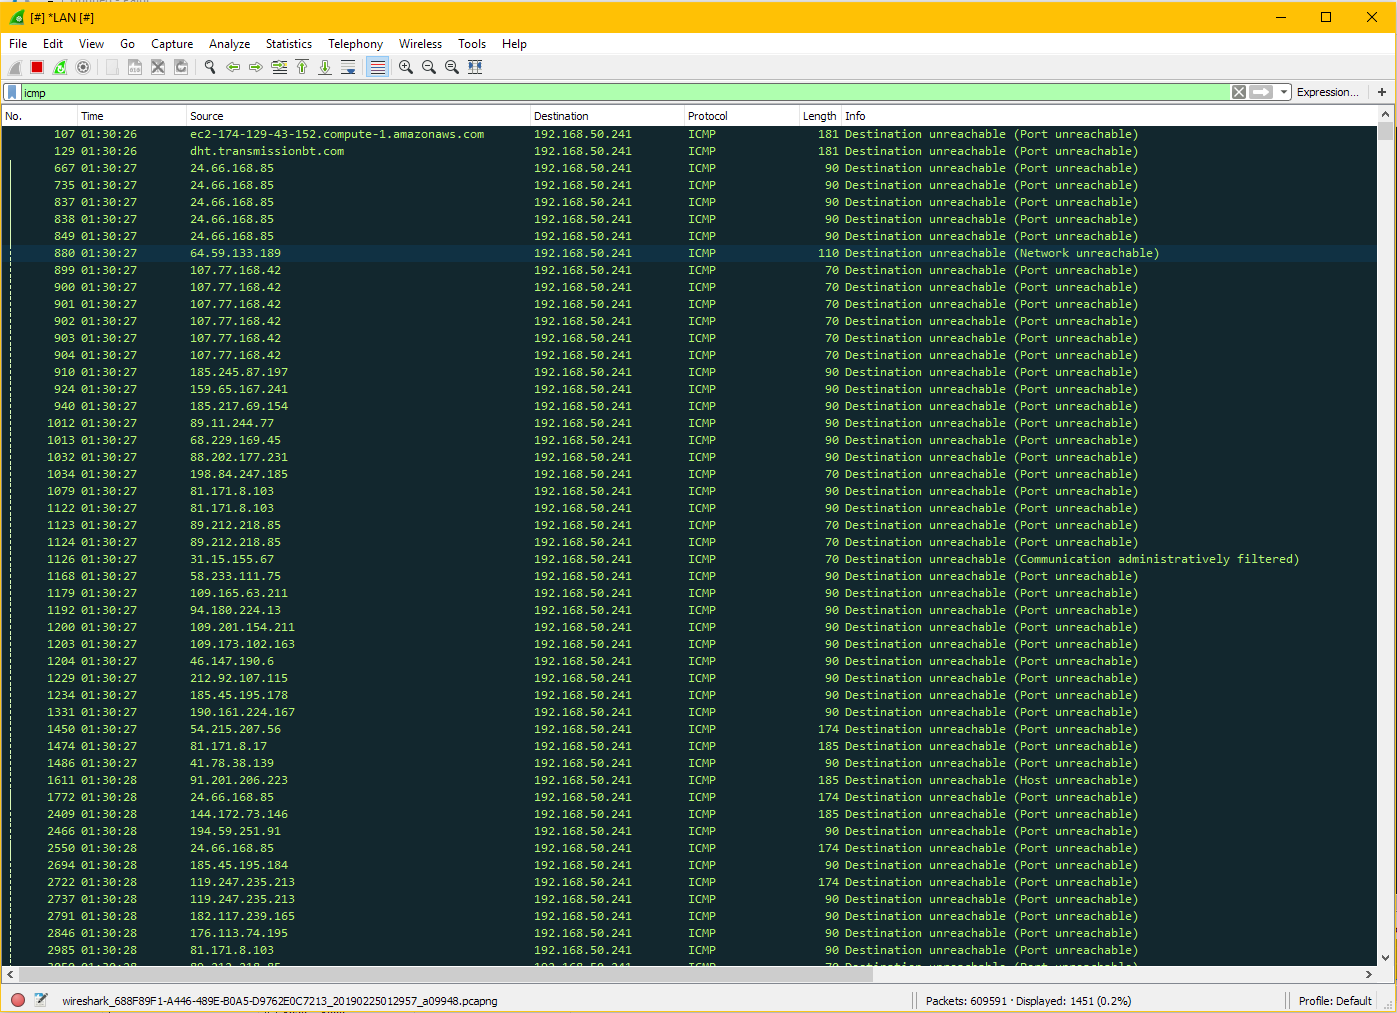
Task: Click Go to specified packet icon
Action: click(279, 67)
